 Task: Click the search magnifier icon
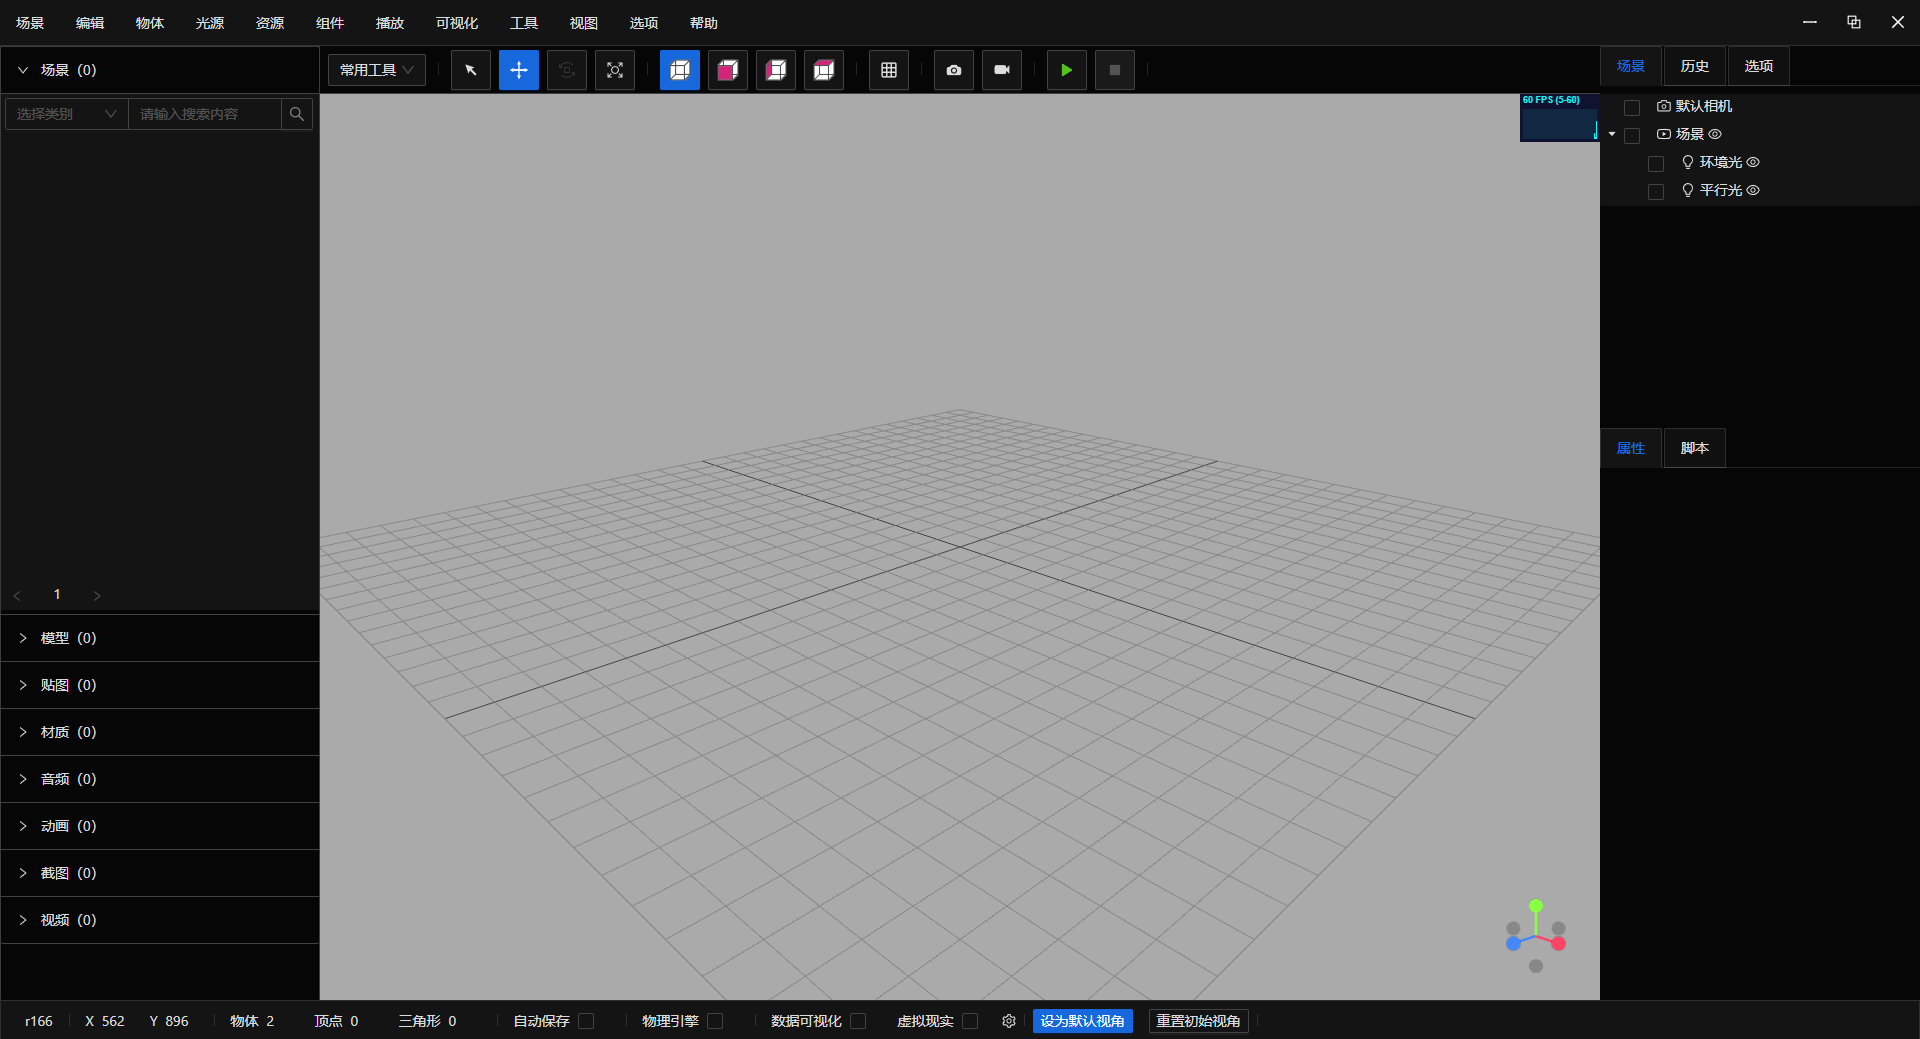click(296, 114)
